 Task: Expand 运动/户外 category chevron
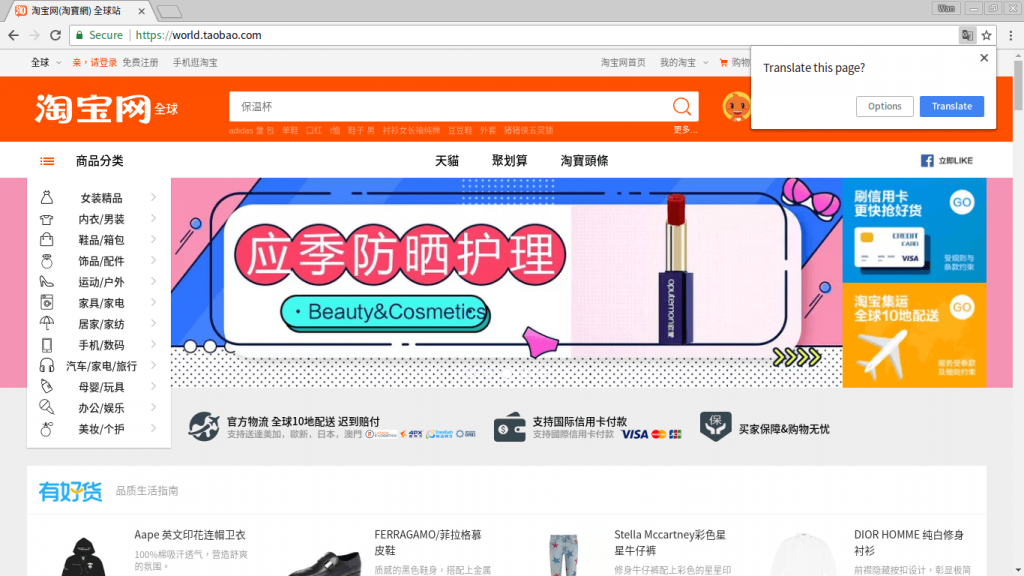(153, 281)
